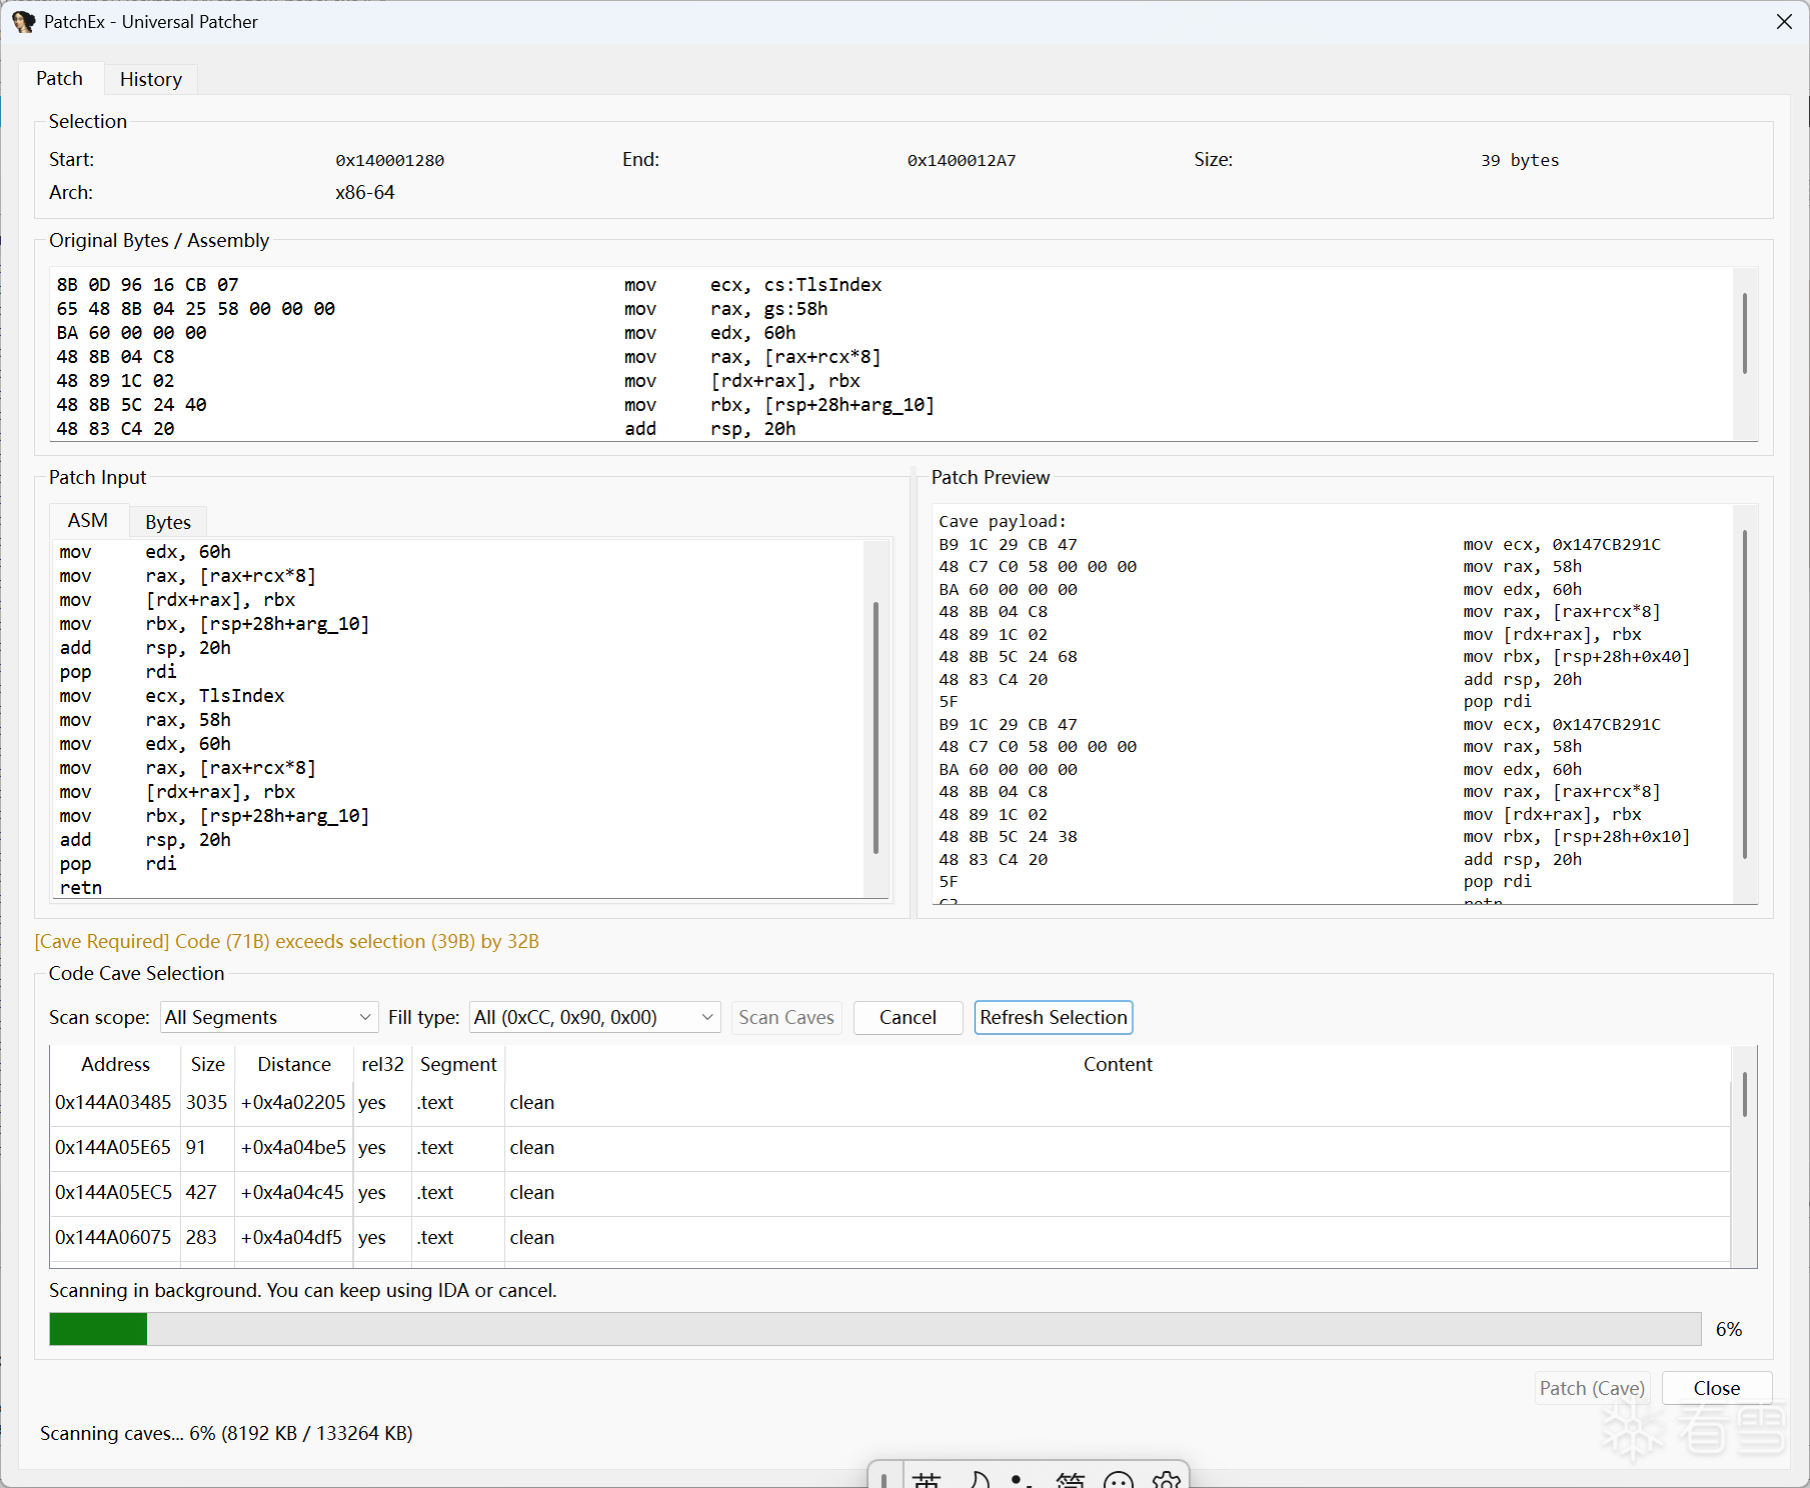Screen dimensions: 1810x1488
Task: Select cave row 0x144A06075
Action: (890, 1237)
